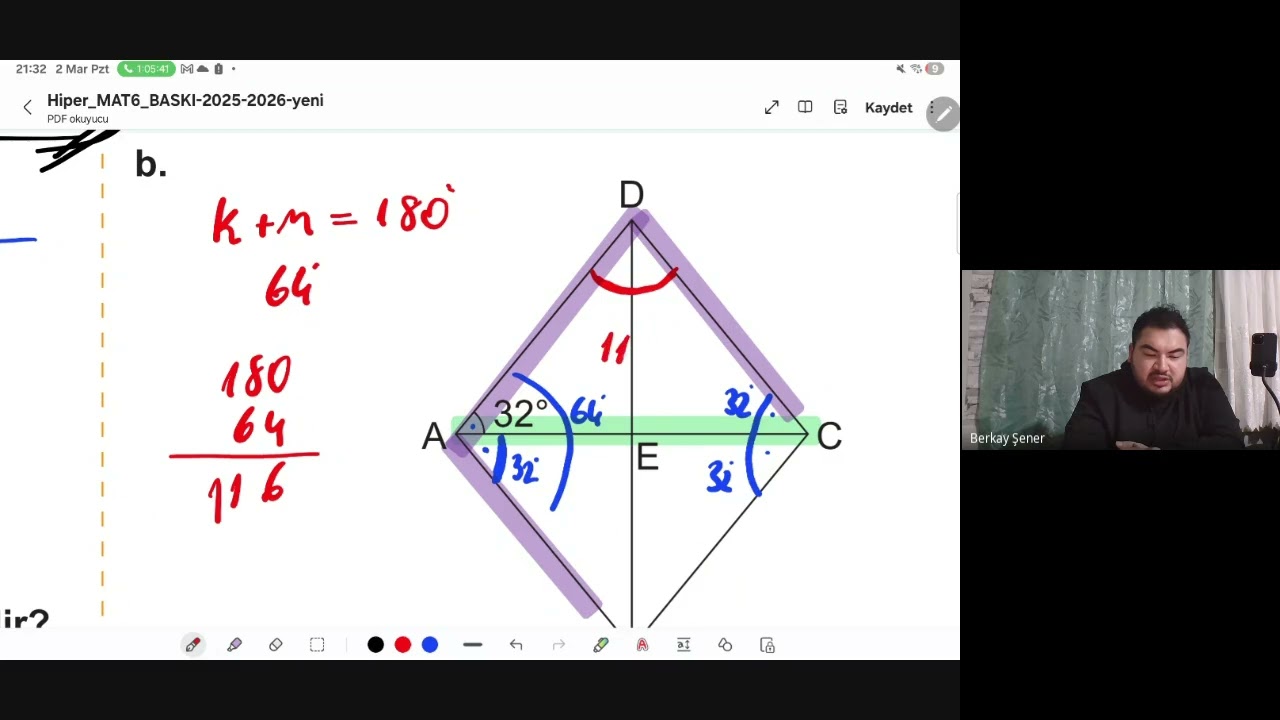Image resolution: width=1280 pixels, height=720 pixels.
Task: Click the 'PDF okuyucu' subtitle
Action: pyautogui.click(x=77, y=119)
